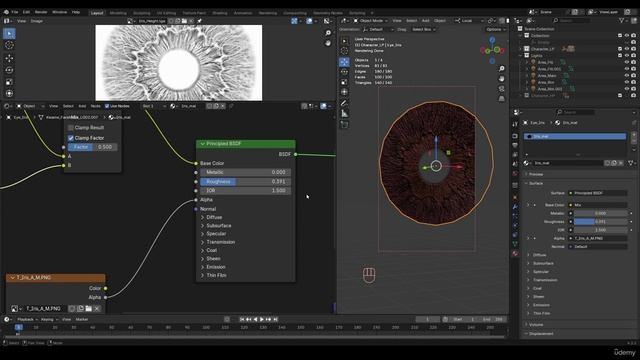Click the pin icon next to Iris_Height image name
Image resolution: width=640 pixels, height=360 pixels.
pyautogui.click(x=200, y=21)
